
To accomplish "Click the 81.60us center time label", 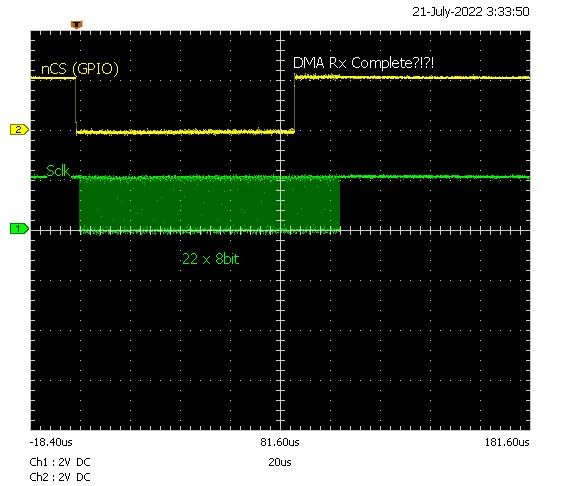I will [280, 442].
